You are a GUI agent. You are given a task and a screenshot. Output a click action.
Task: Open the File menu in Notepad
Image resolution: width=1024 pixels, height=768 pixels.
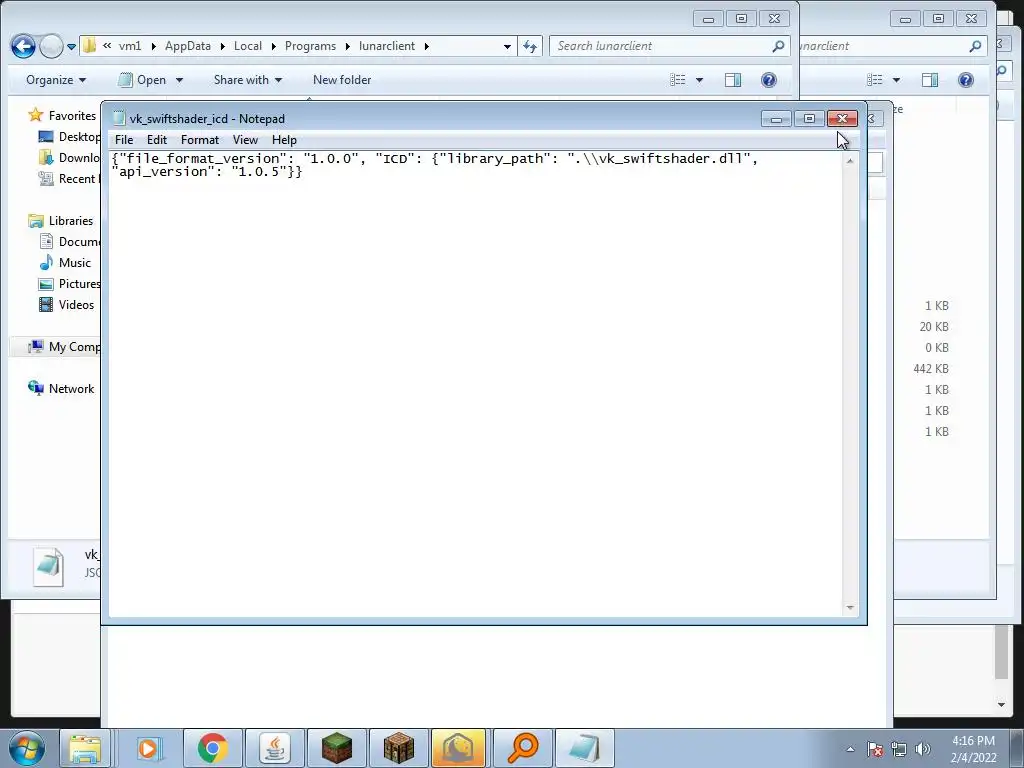pyautogui.click(x=123, y=140)
